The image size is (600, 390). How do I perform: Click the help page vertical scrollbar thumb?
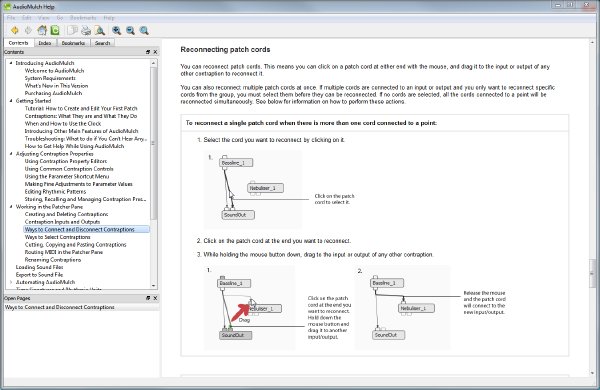(592, 274)
